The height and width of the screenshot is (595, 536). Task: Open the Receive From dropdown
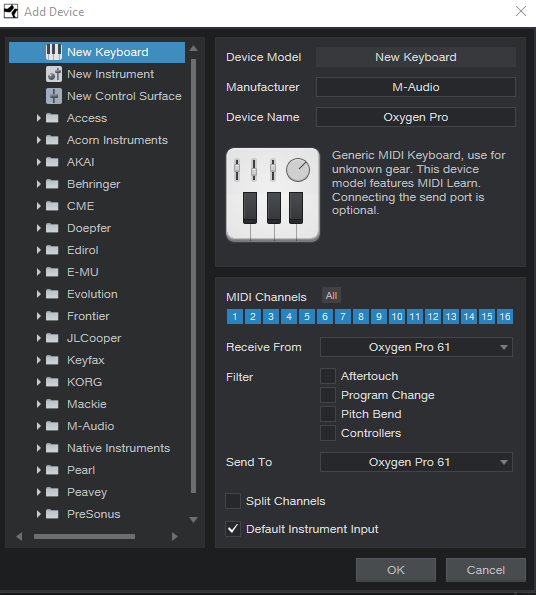click(416, 347)
